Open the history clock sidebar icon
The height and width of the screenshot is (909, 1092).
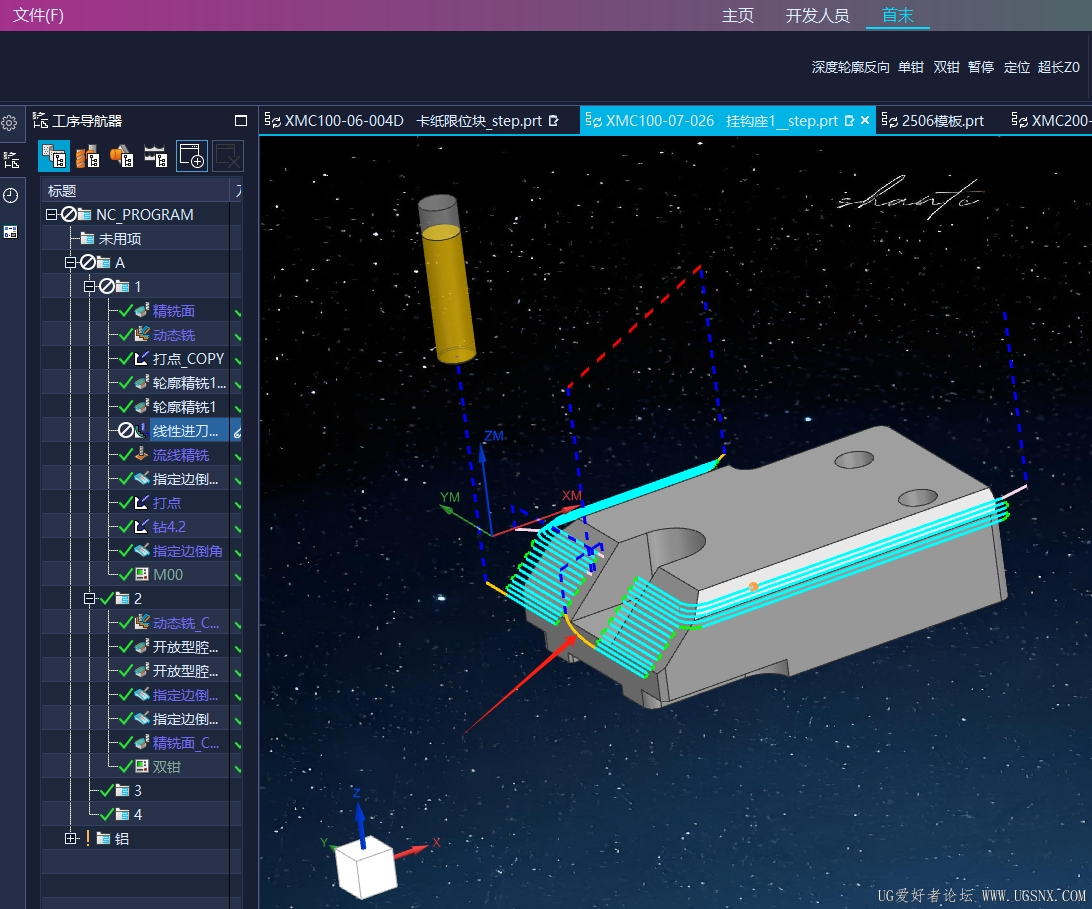click(10, 195)
